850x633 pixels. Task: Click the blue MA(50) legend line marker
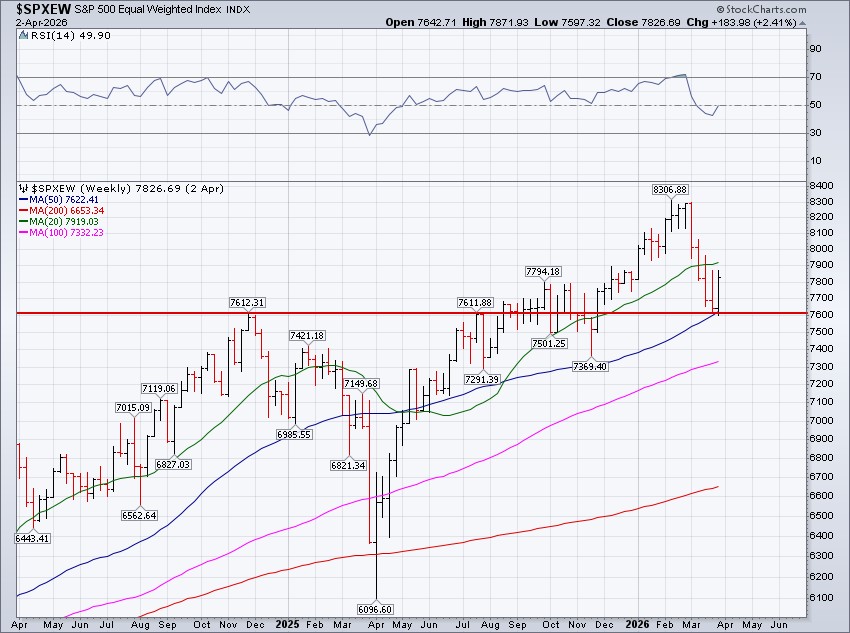[22, 199]
